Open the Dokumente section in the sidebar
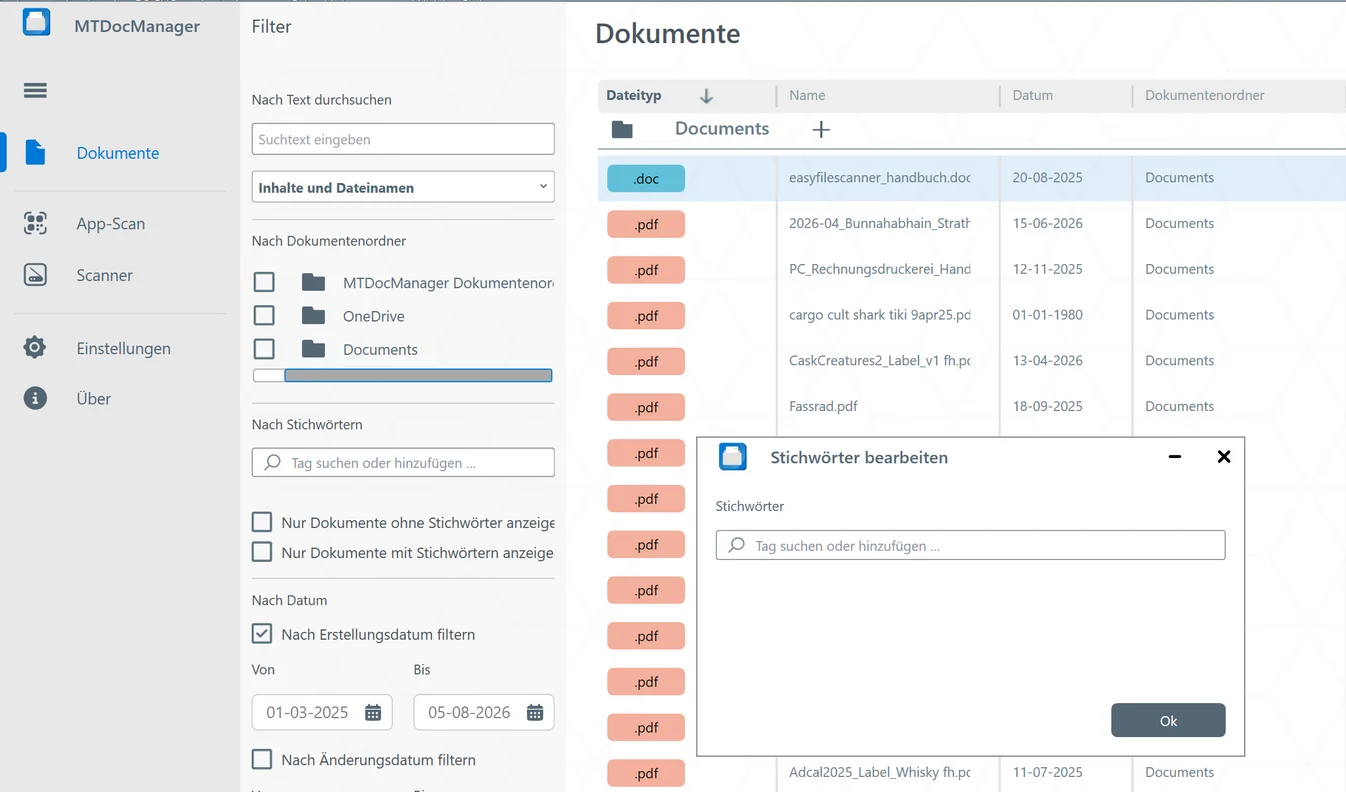This screenshot has height=792, width=1346. tap(118, 153)
